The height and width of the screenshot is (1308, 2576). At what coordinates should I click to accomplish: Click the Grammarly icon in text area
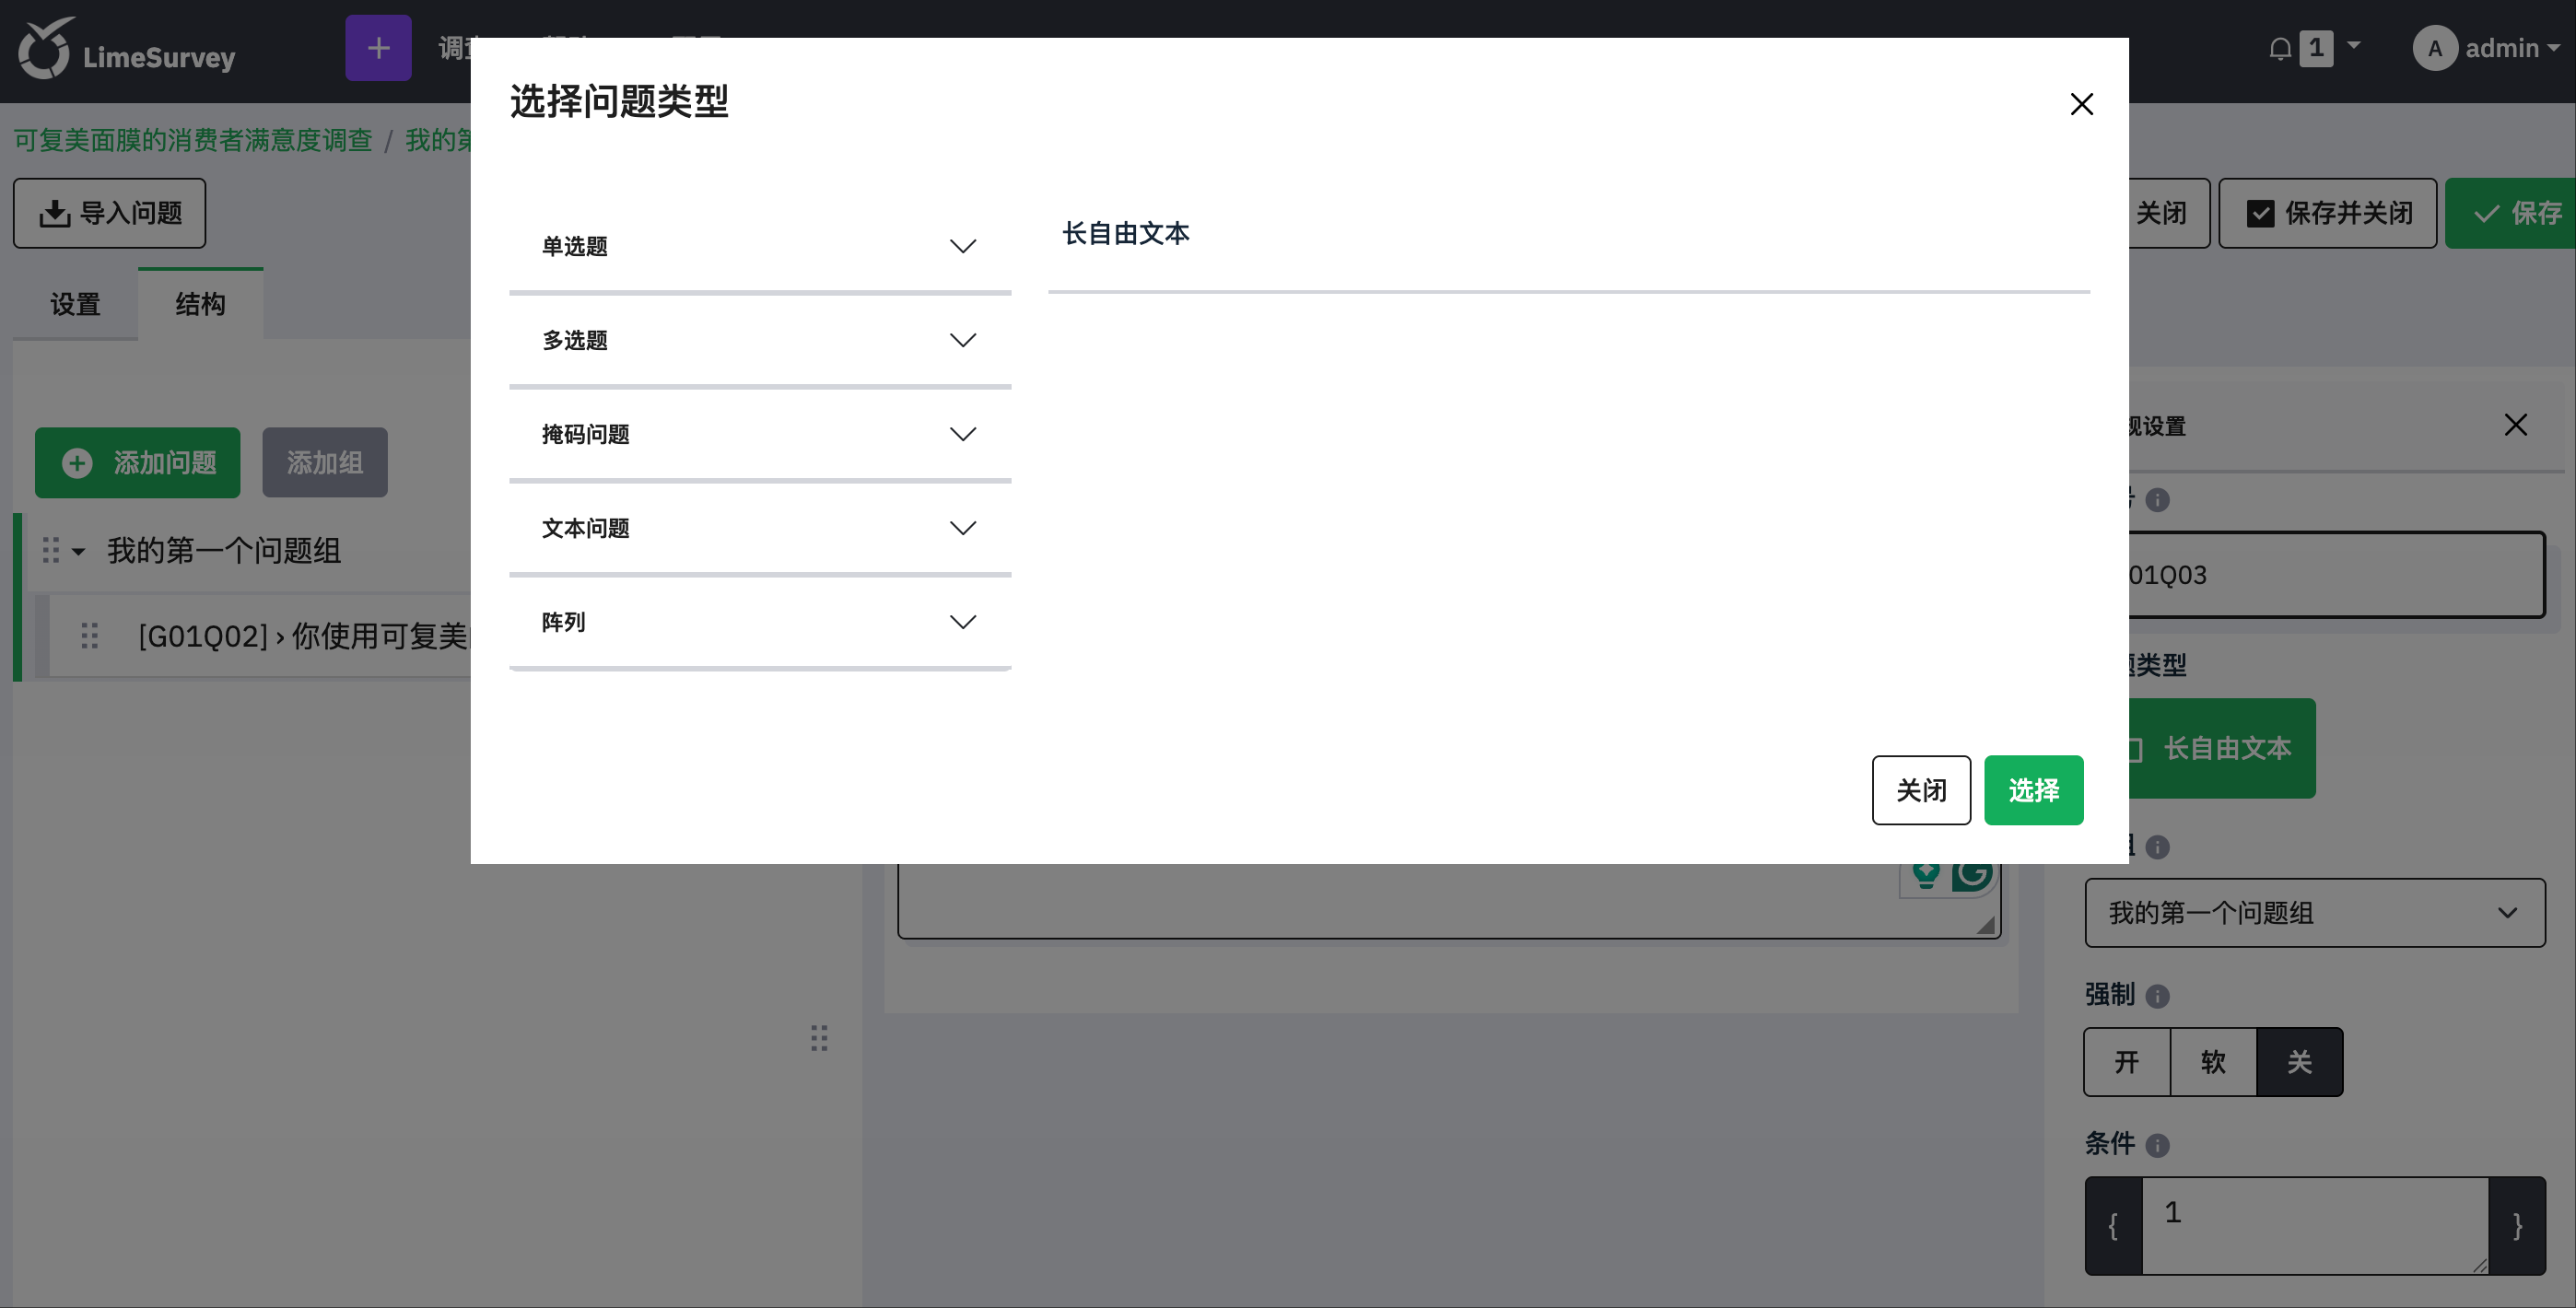tap(1971, 876)
